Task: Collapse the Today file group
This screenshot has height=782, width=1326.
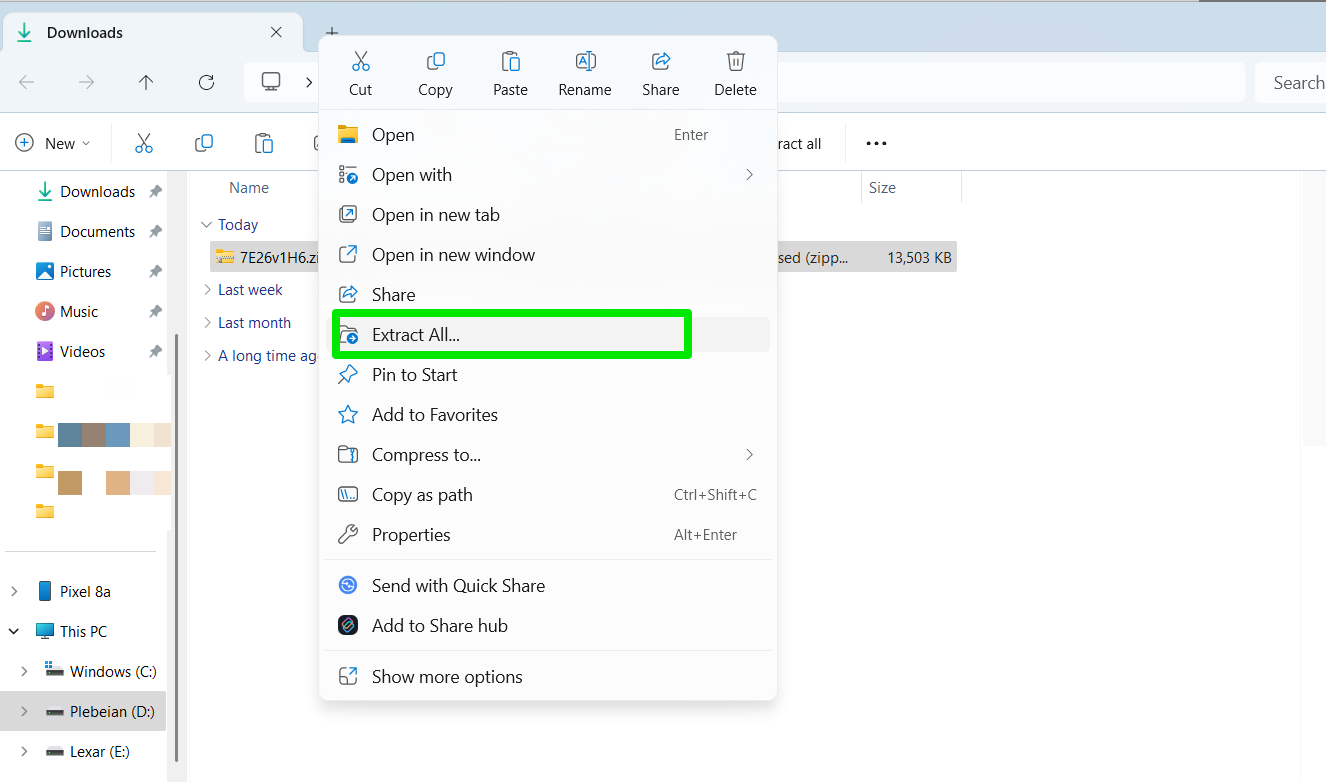Action: coord(207,225)
